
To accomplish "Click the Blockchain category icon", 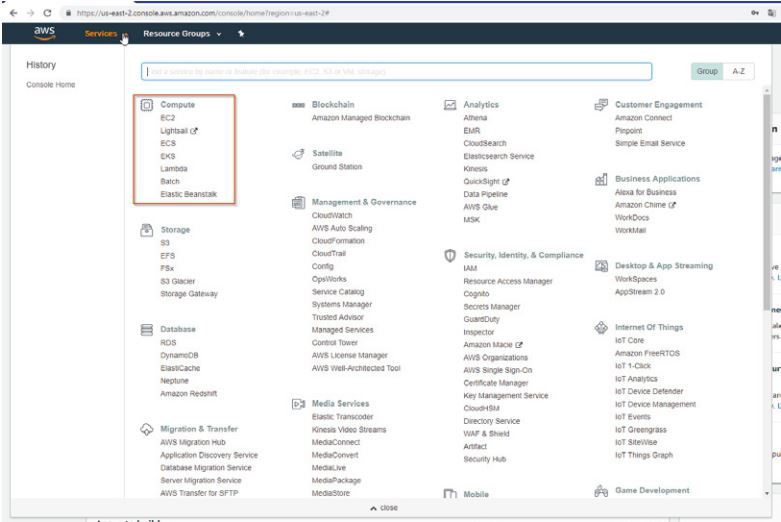I will point(298,105).
